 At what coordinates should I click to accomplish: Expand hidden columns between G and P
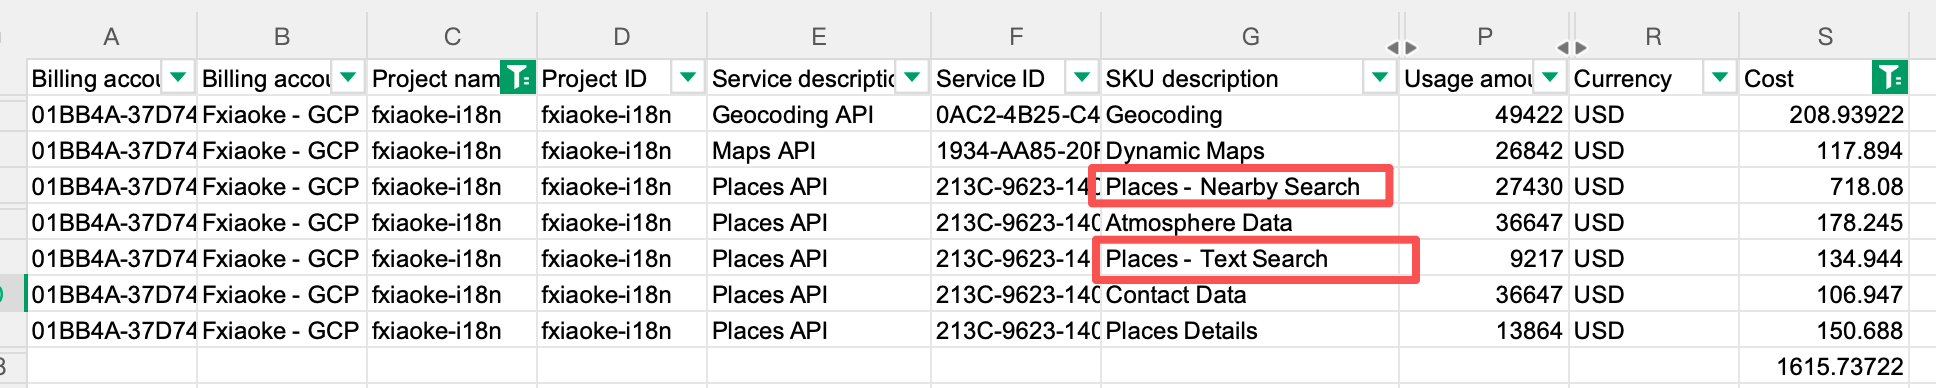(x=1401, y=47)
